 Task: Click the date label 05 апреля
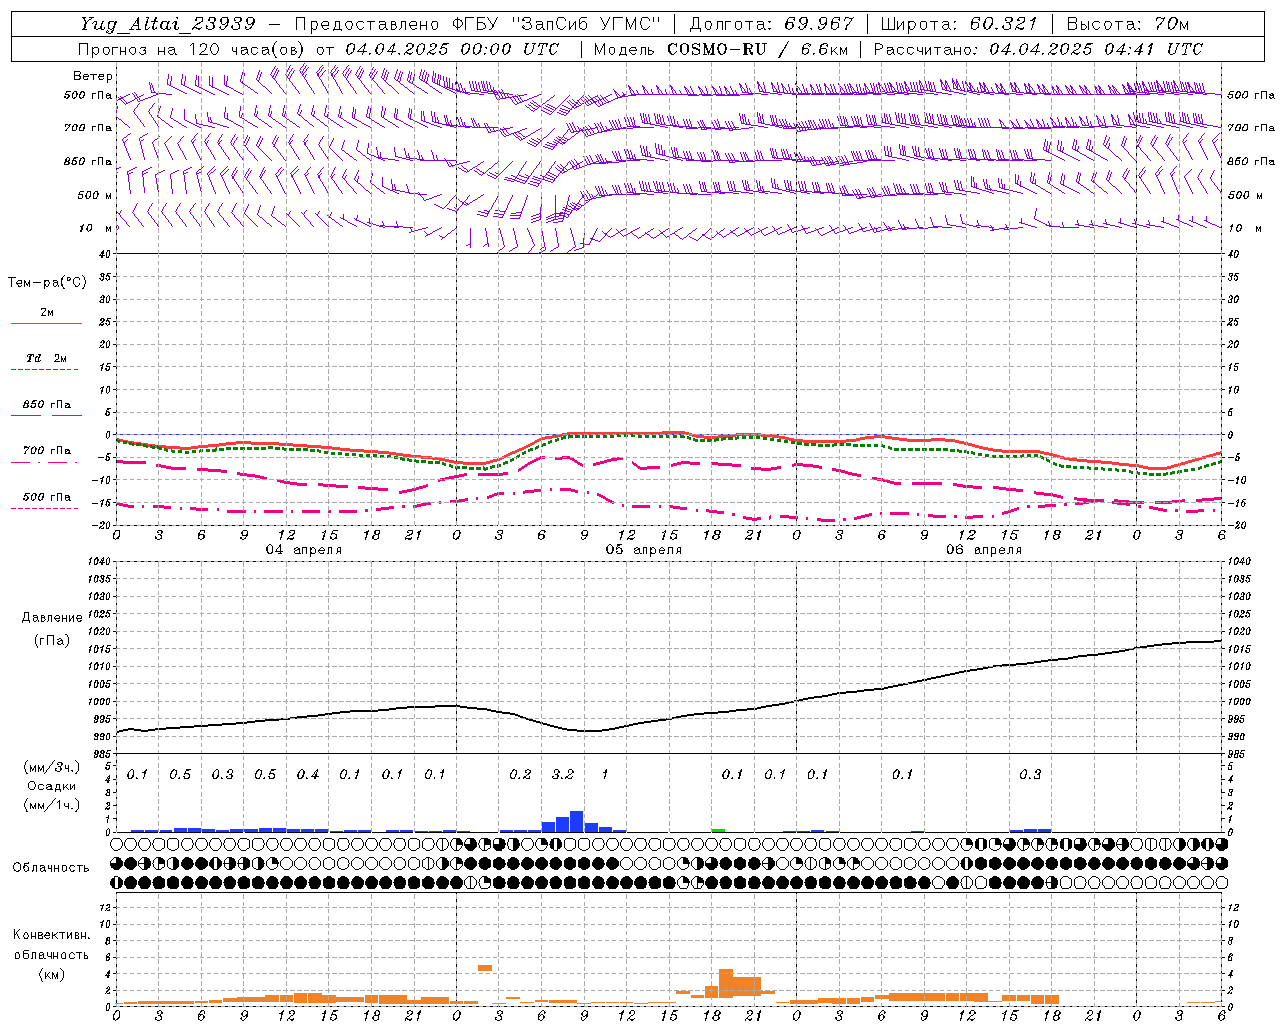(x=643, y=550)
